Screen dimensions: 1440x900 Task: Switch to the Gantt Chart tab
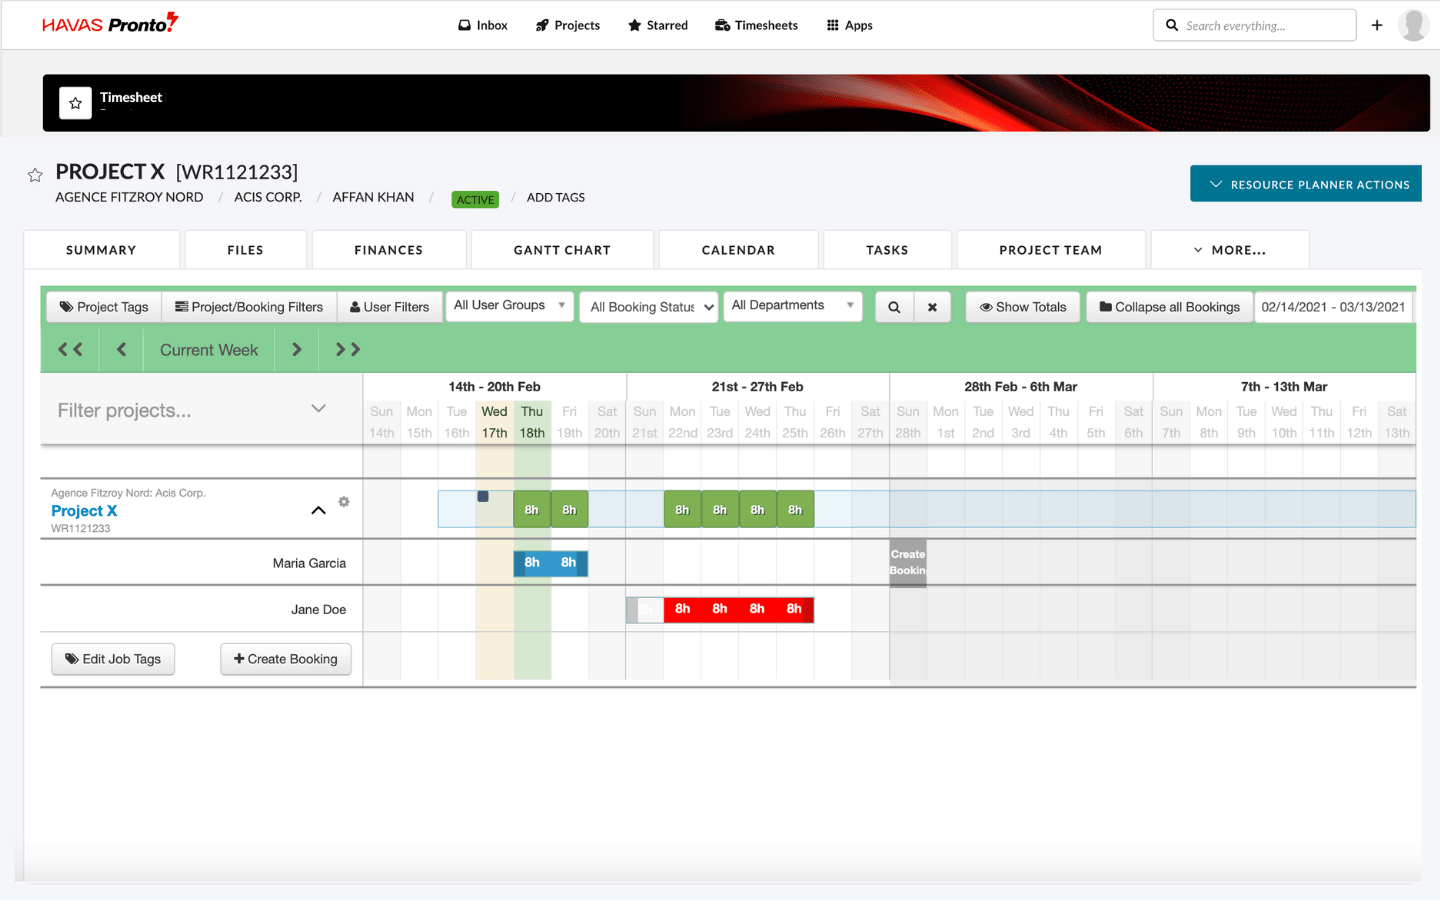562,250
